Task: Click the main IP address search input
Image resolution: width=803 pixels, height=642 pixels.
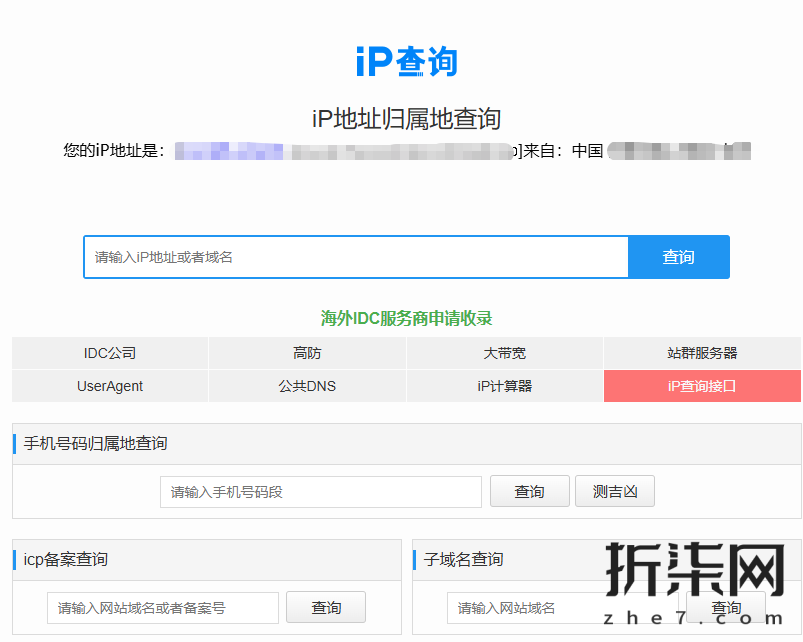Action: [x=355, y=257]
